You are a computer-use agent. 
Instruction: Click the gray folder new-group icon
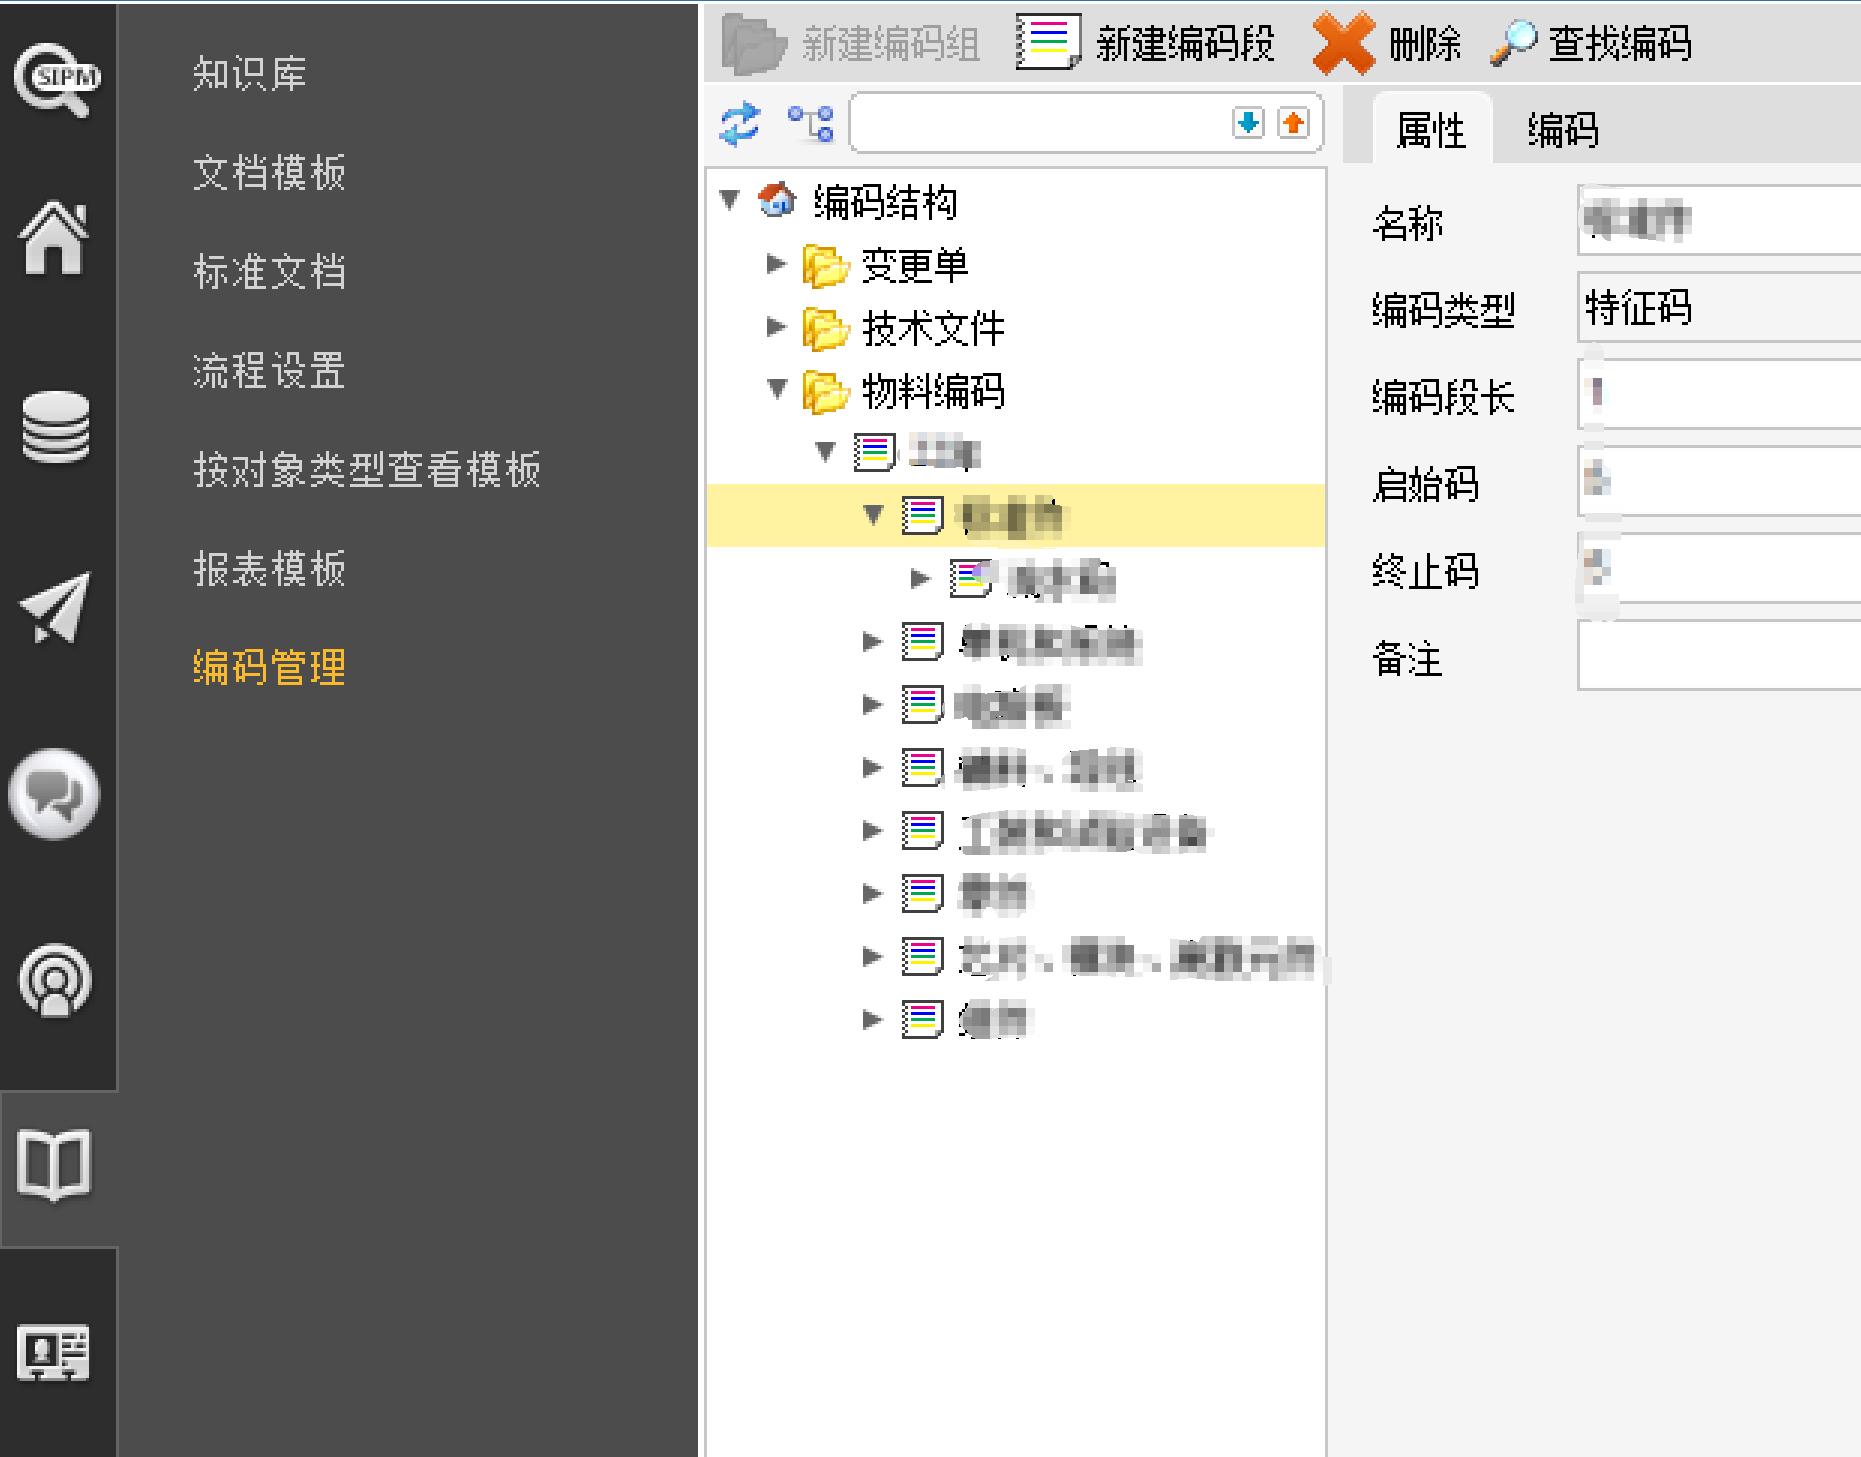click(x=756, y=44)
